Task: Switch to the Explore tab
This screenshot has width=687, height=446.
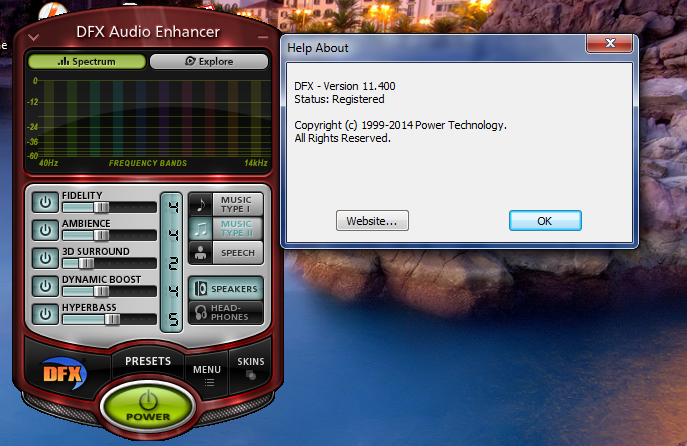Action: pos(209,61)
